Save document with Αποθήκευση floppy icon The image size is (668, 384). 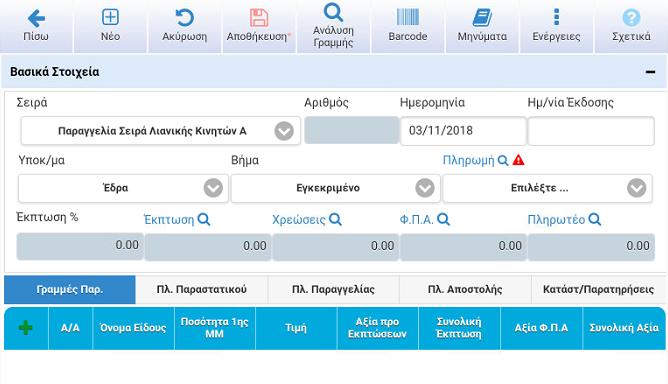259,18
